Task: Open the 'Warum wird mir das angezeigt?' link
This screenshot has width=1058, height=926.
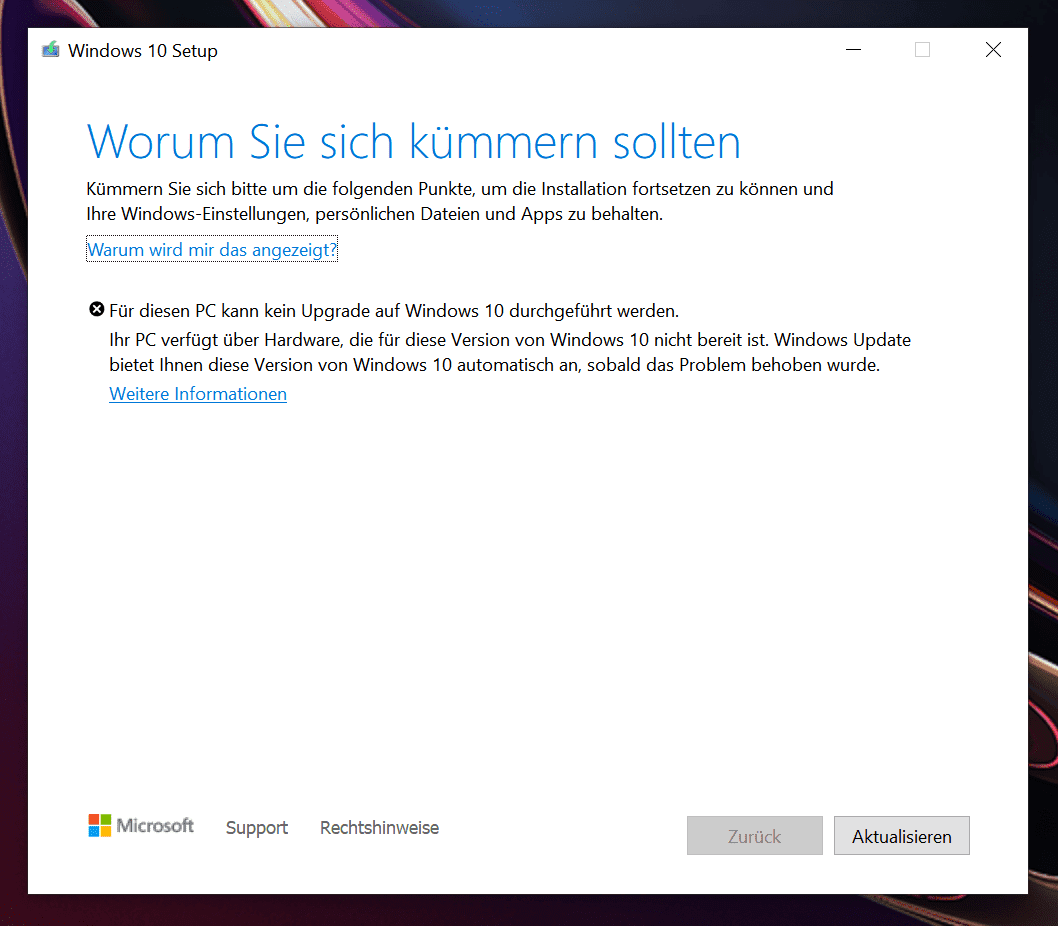Action: tap(212, 250)
